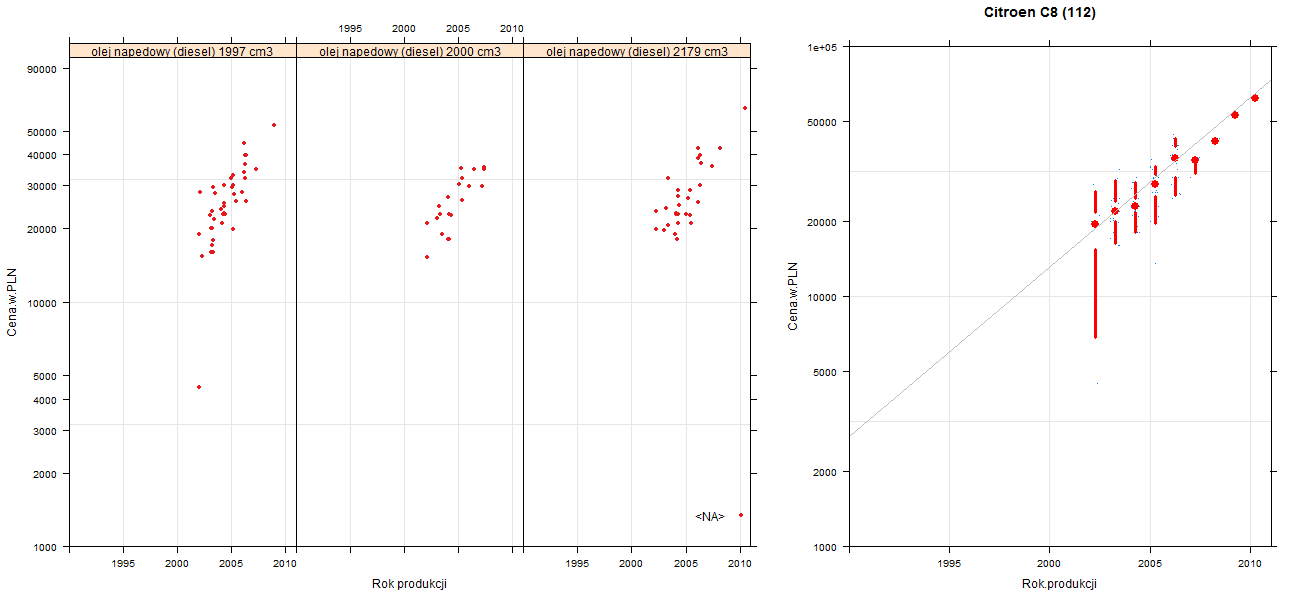Select the "olej napedowy (diesel) 2179 cm3" strip header

click(x=637, y=51)
